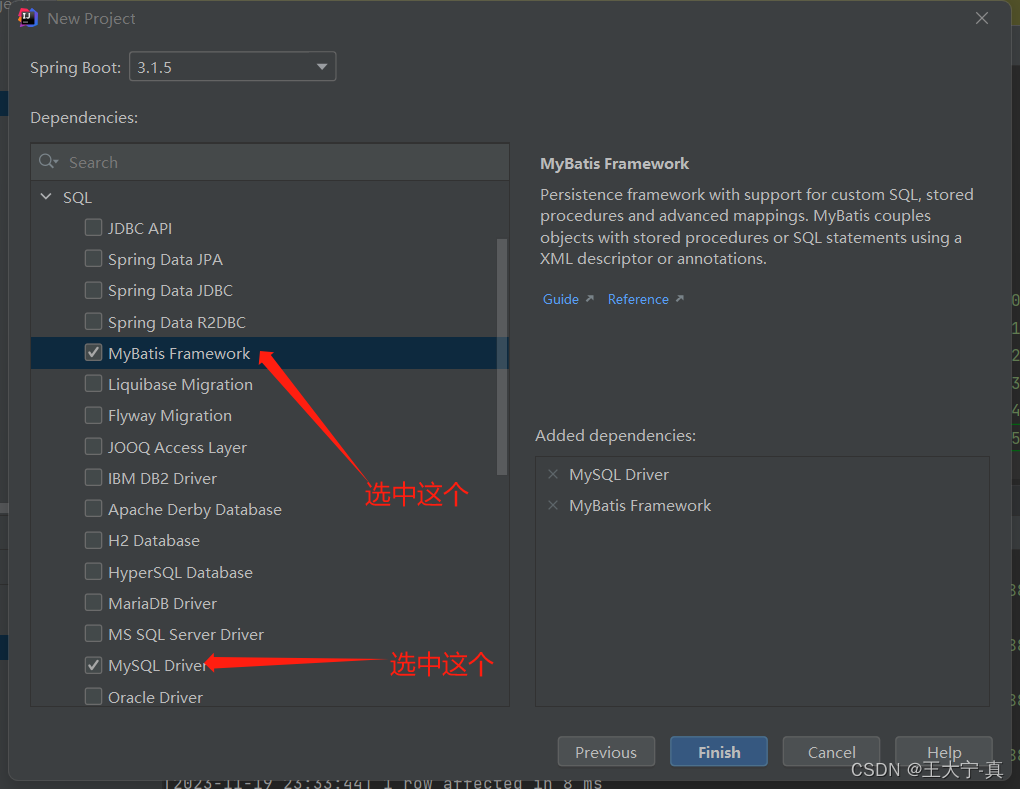The height and width of the screenshot is (789, 1020).
Task: Open the Guide link
Action: click(x=561, y=299)
